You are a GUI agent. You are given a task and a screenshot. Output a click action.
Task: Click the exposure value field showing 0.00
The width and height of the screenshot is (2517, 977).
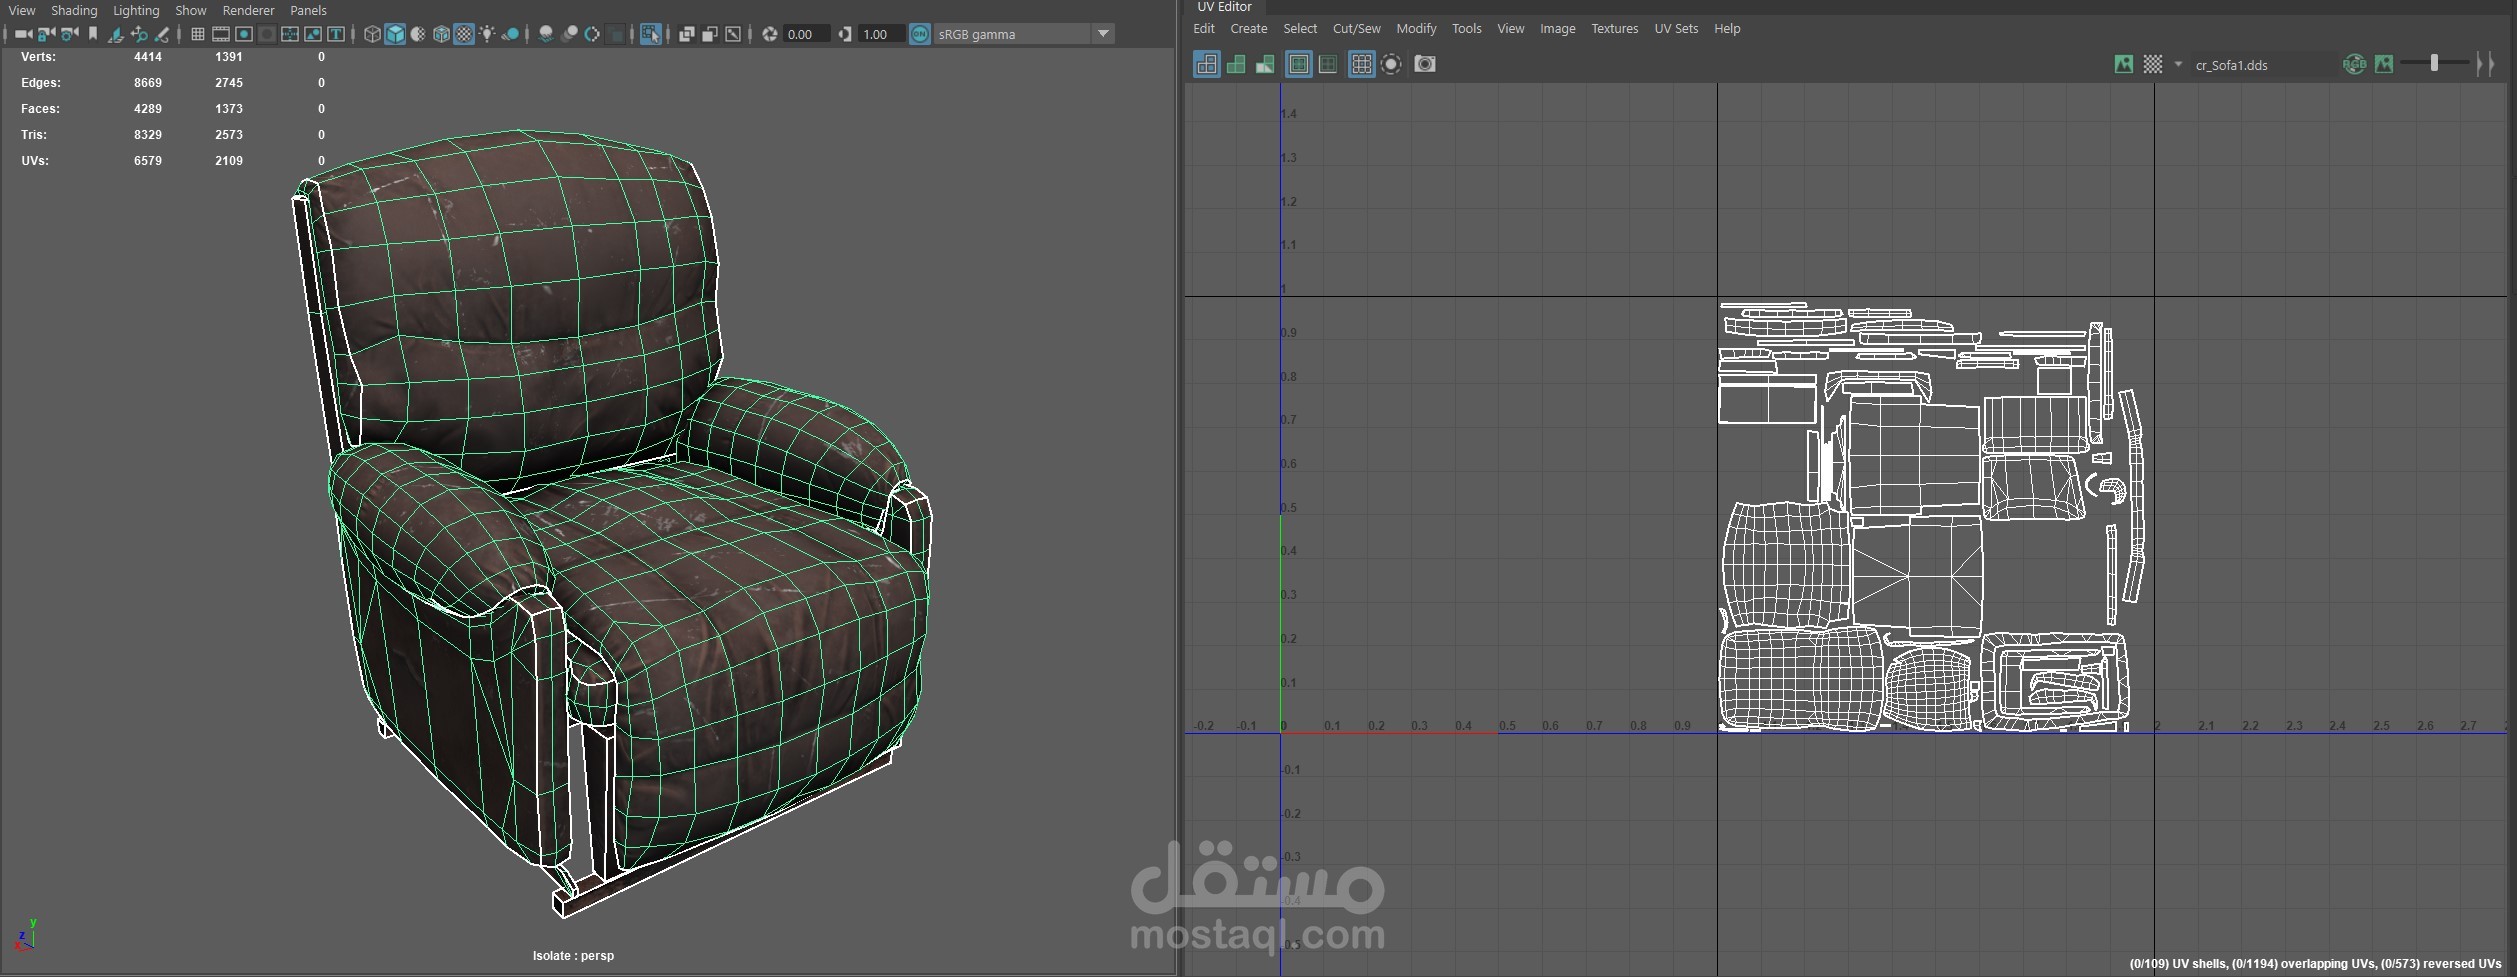(x=805, y=34)
